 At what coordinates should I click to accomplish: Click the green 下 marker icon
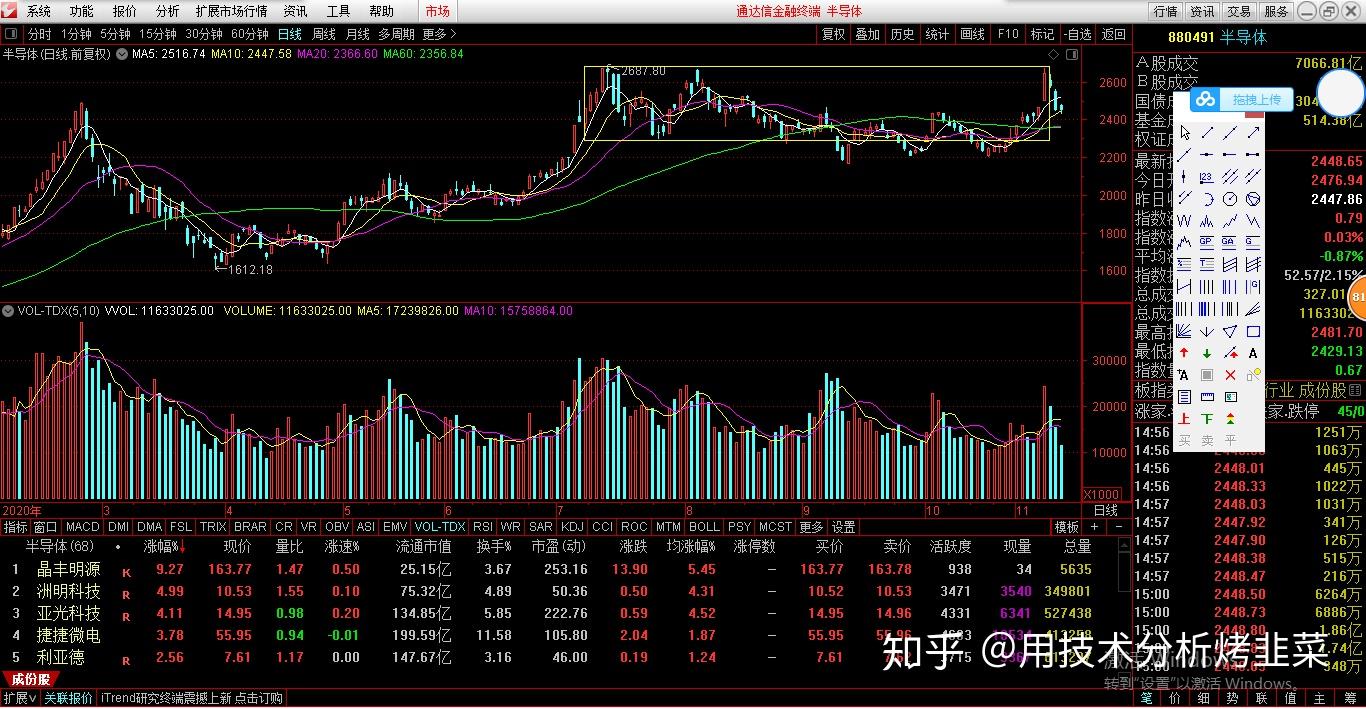(1207, 418)
